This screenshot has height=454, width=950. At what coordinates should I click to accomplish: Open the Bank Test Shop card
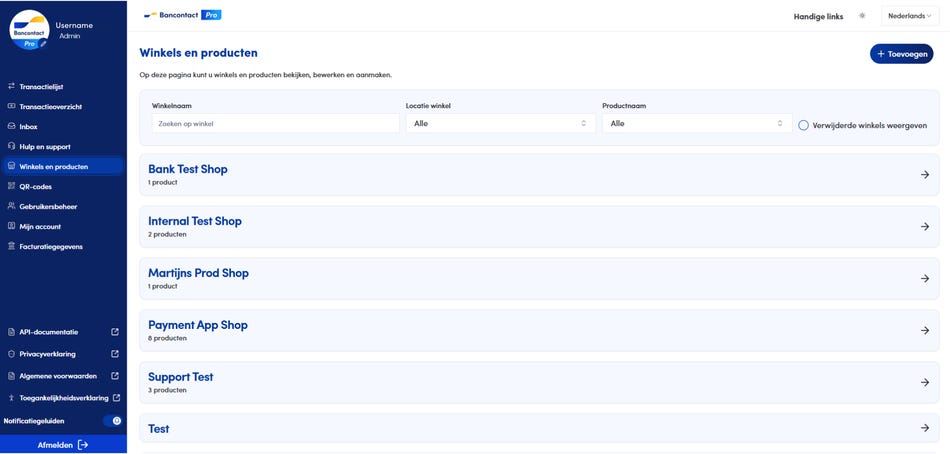539,175
